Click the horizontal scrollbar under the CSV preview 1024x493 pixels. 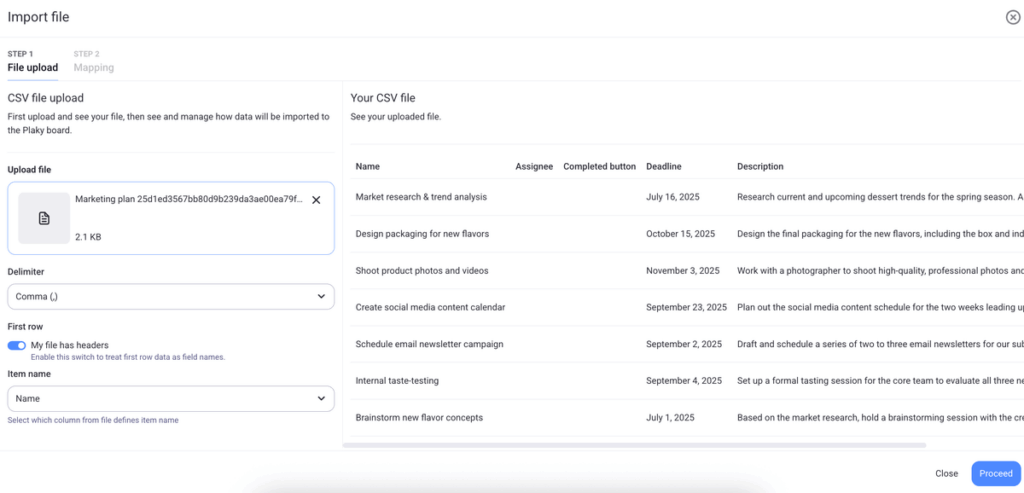634,445
